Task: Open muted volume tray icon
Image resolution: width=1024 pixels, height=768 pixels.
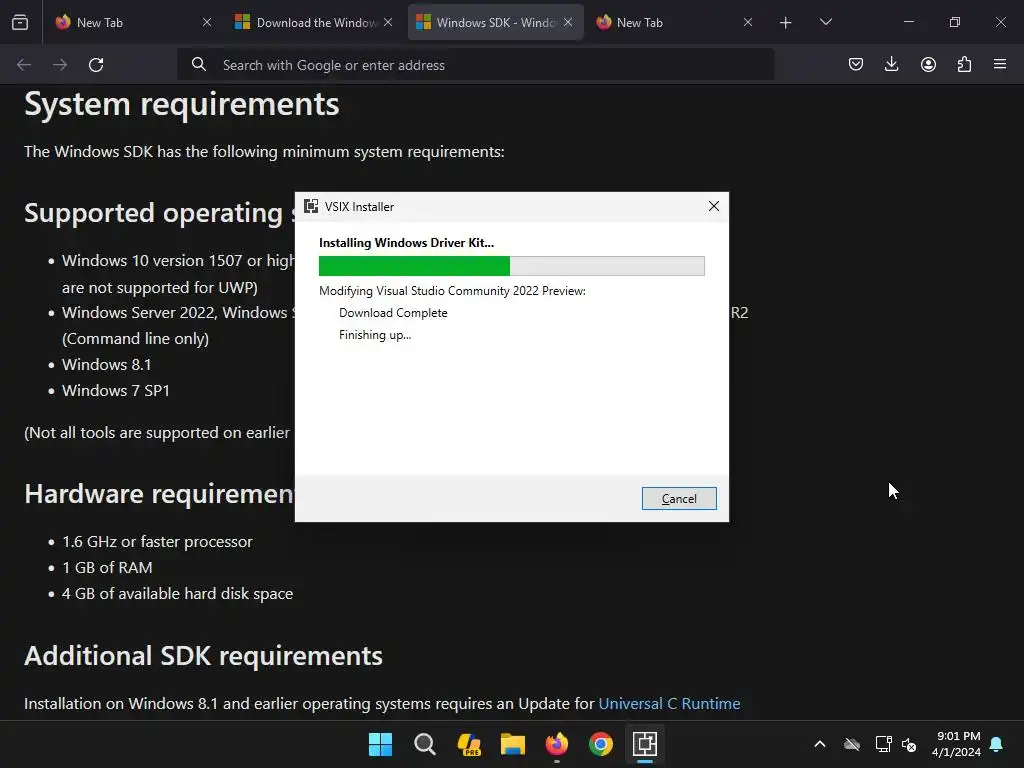Action: [x=909, y=744]
